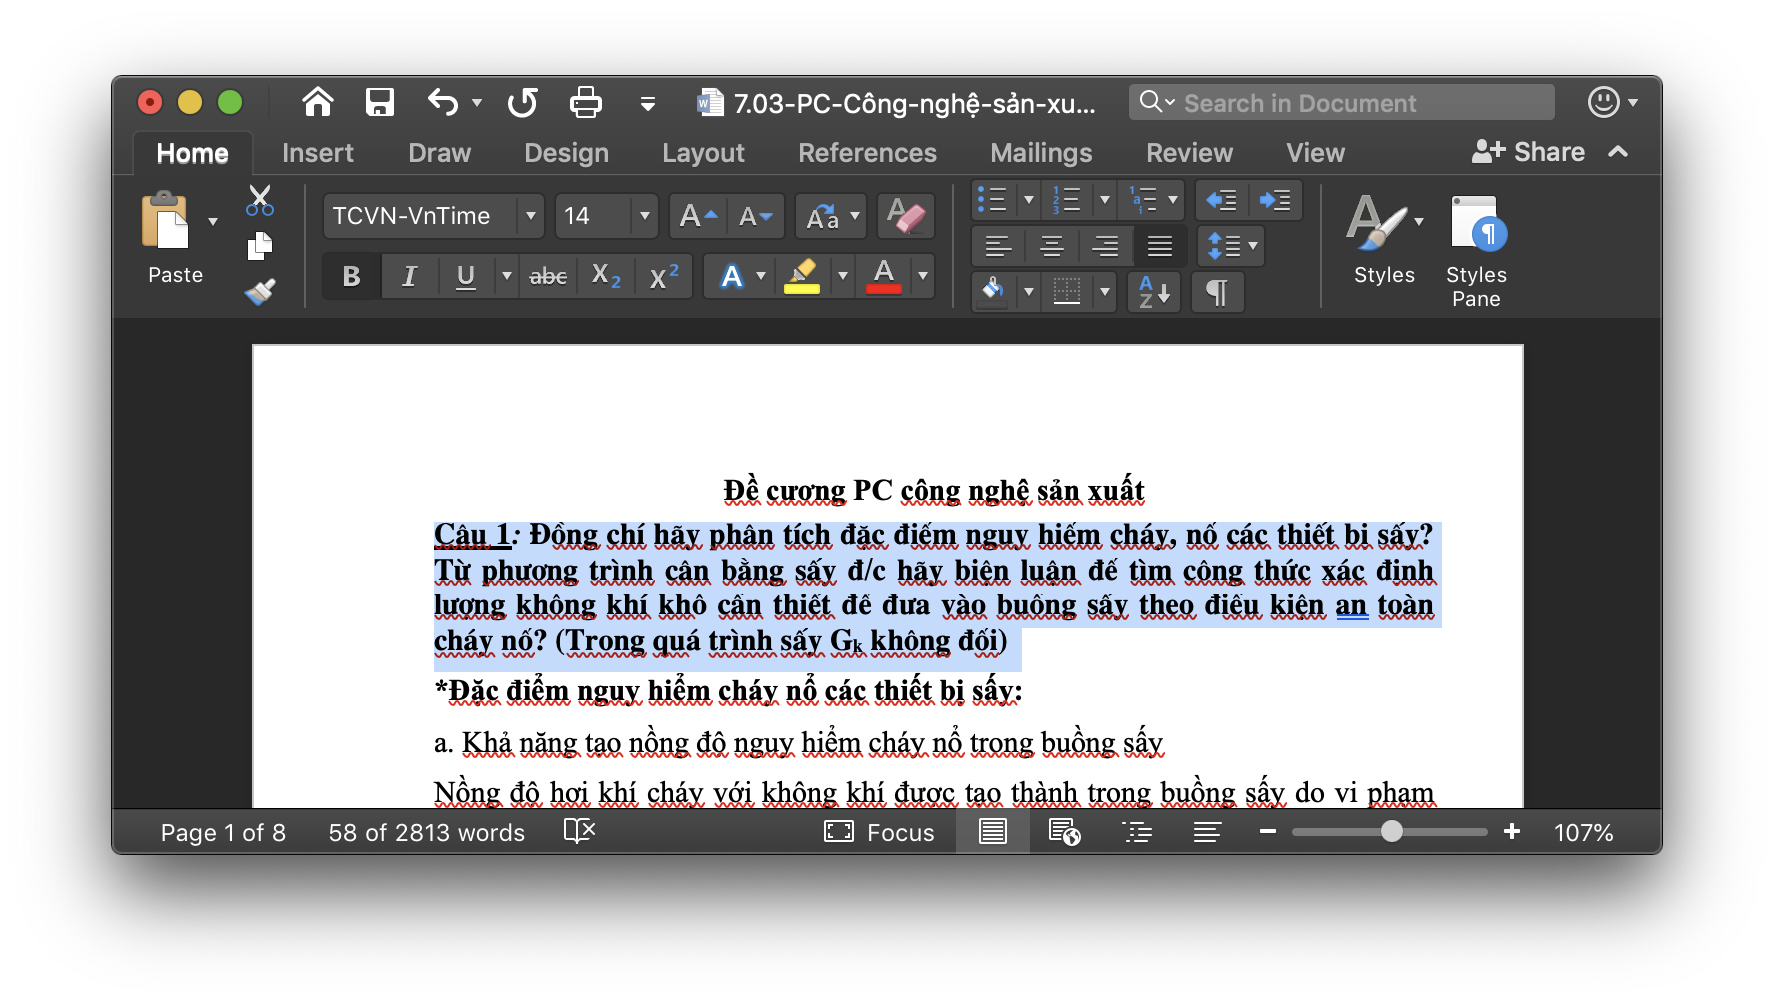The height and width of the screenshot is (1002, 1774).
Task: Apply superscript formatting
Action: tap(663, 277)
